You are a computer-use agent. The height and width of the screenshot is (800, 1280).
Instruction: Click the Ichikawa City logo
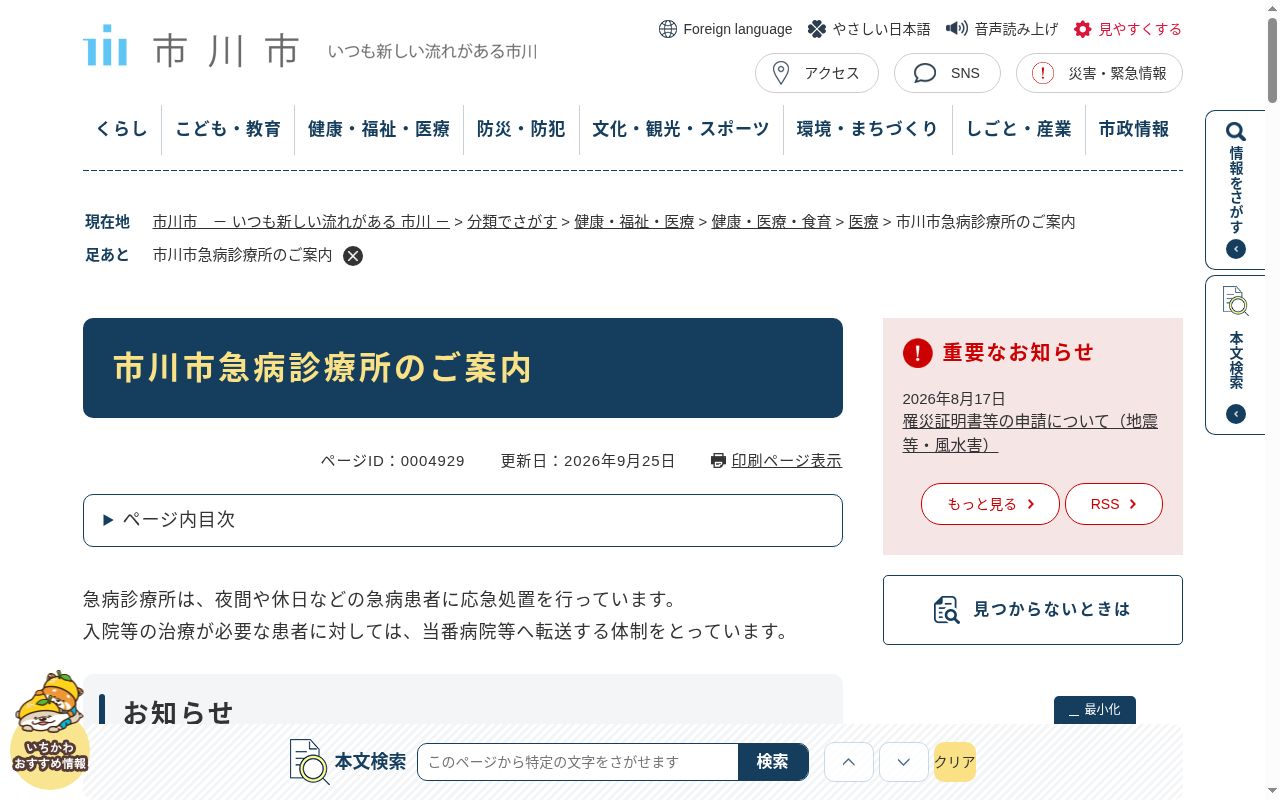(191, 47)
